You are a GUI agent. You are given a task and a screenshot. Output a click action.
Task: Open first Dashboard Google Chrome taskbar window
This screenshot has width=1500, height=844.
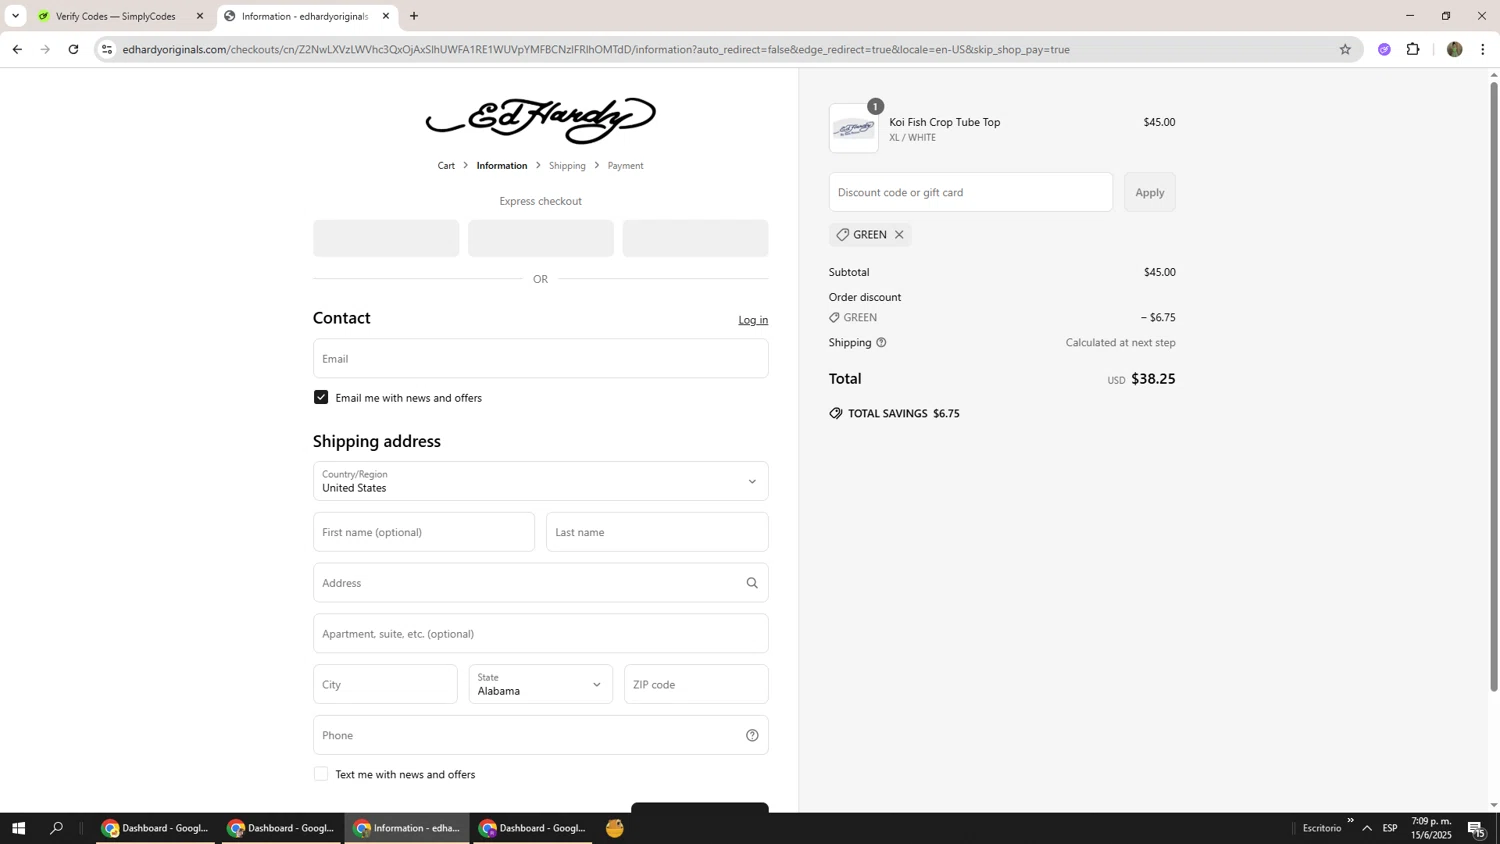[155, 828]
